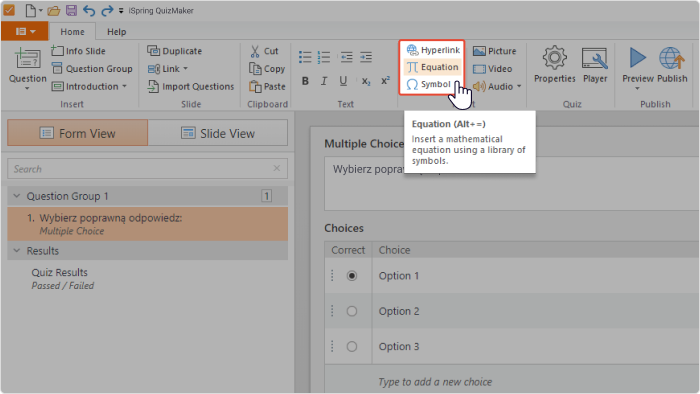Add an Info Slide

point(79,51)
